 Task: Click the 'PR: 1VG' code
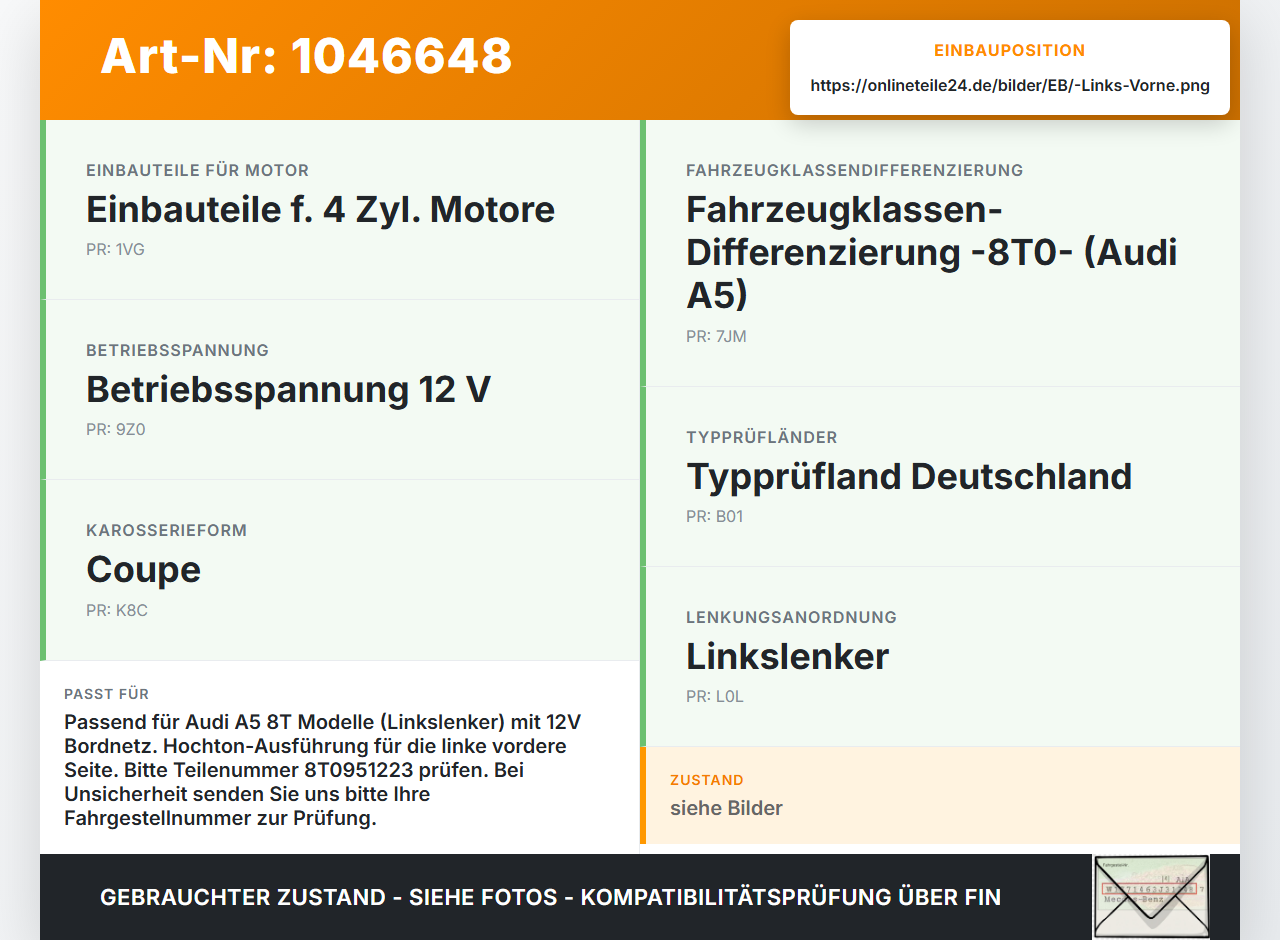point(115,249)
